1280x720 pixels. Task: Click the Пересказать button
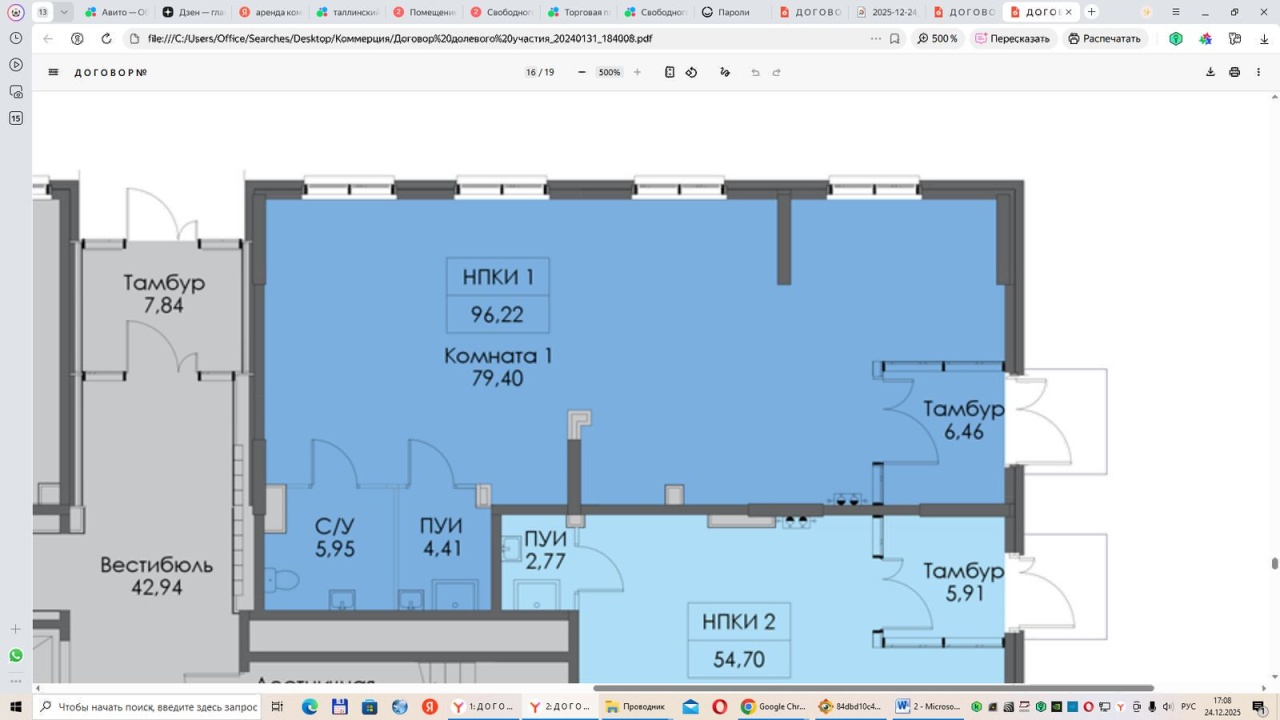tap(1012, 38)
